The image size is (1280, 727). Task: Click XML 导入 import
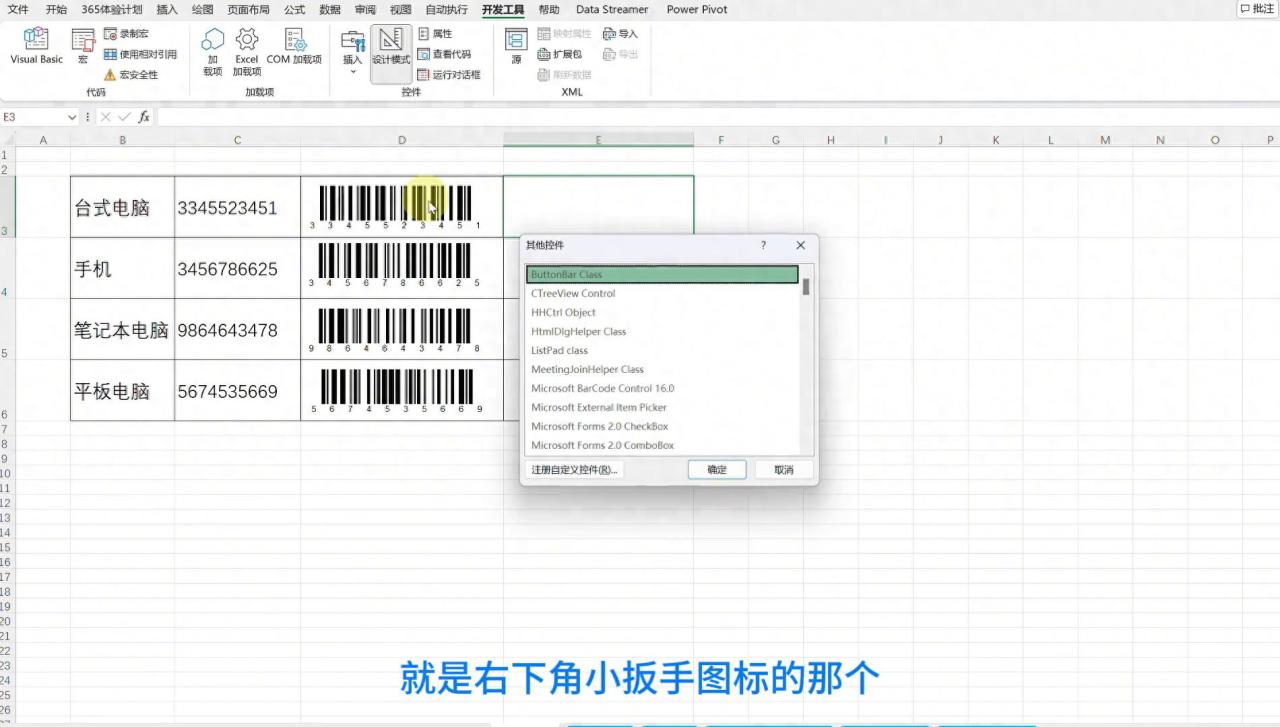[620, 34]
